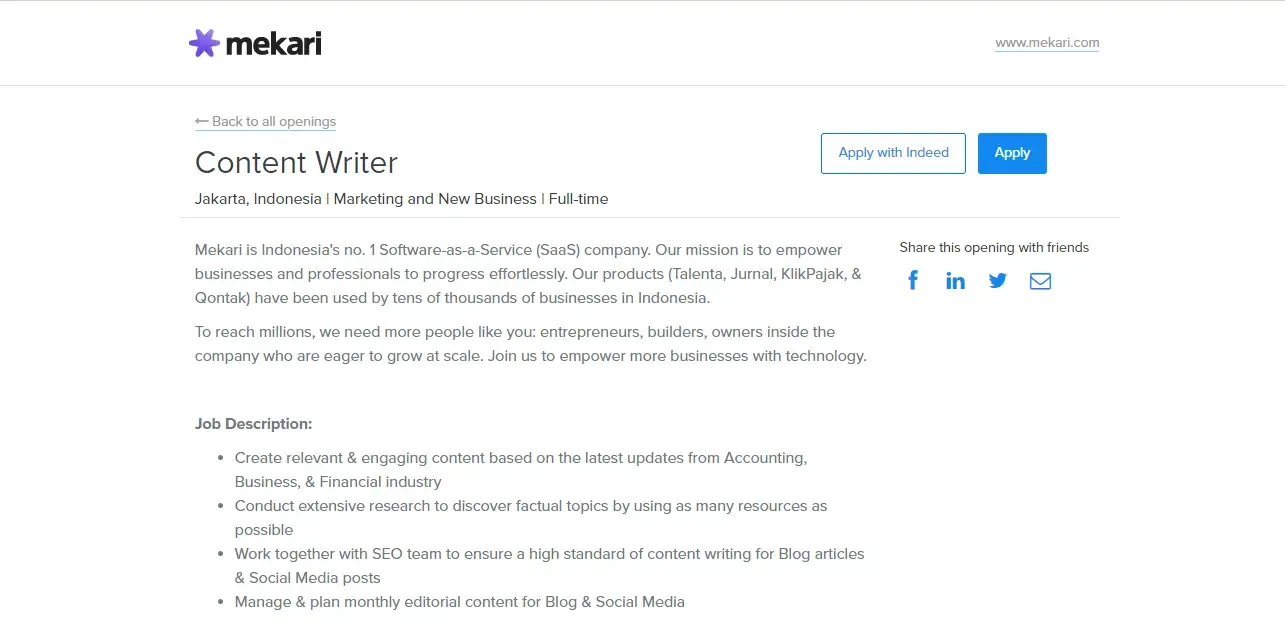This screenshot has height=624, width=1285.
Task: Share the opening by email envelope icon
Action: click(x=1040, y=281)
